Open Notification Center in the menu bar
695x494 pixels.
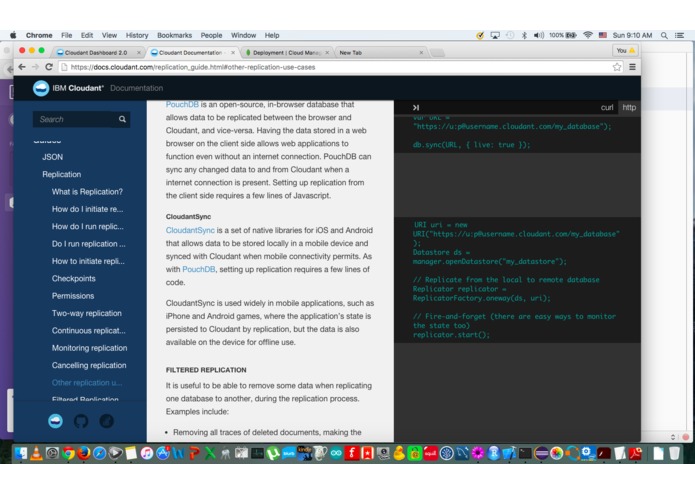[679, 35]
